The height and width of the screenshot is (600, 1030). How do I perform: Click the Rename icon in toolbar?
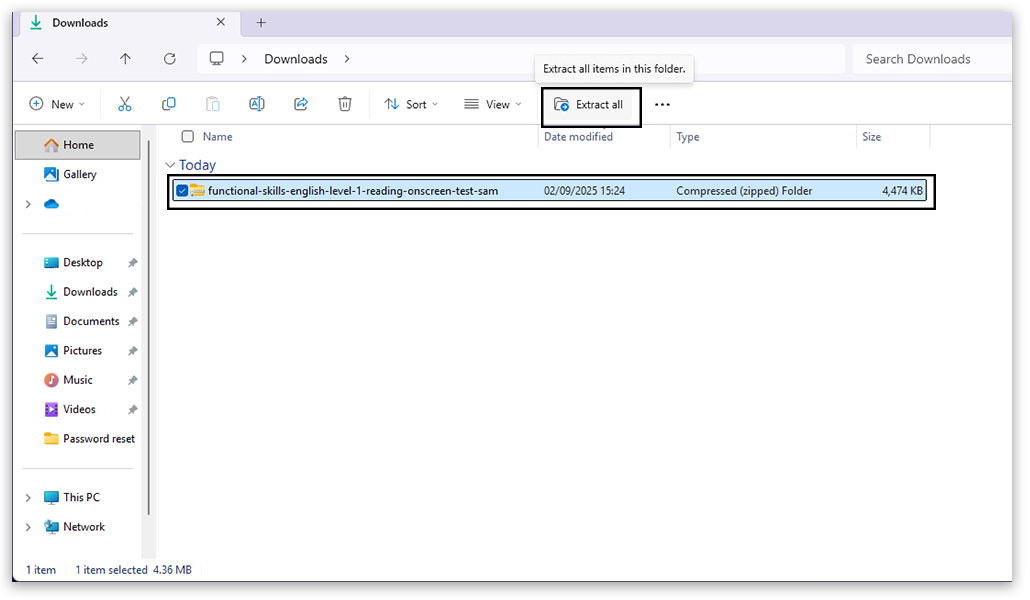click(x=257, y=104)
